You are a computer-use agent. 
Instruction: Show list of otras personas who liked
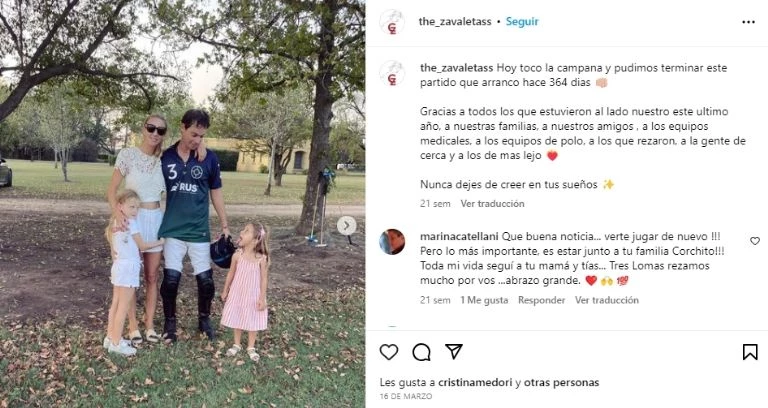pyautogui.click(x=561, y=383)
